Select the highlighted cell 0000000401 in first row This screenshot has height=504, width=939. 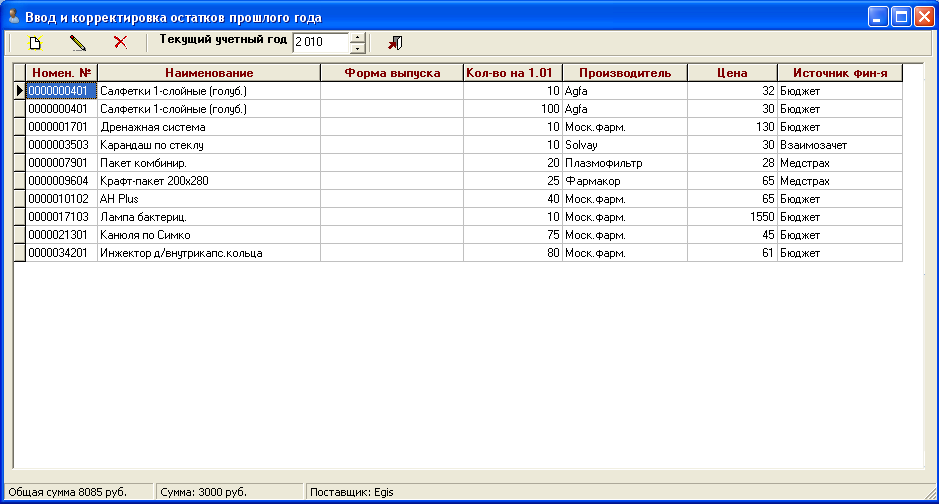tap(62, 91)
